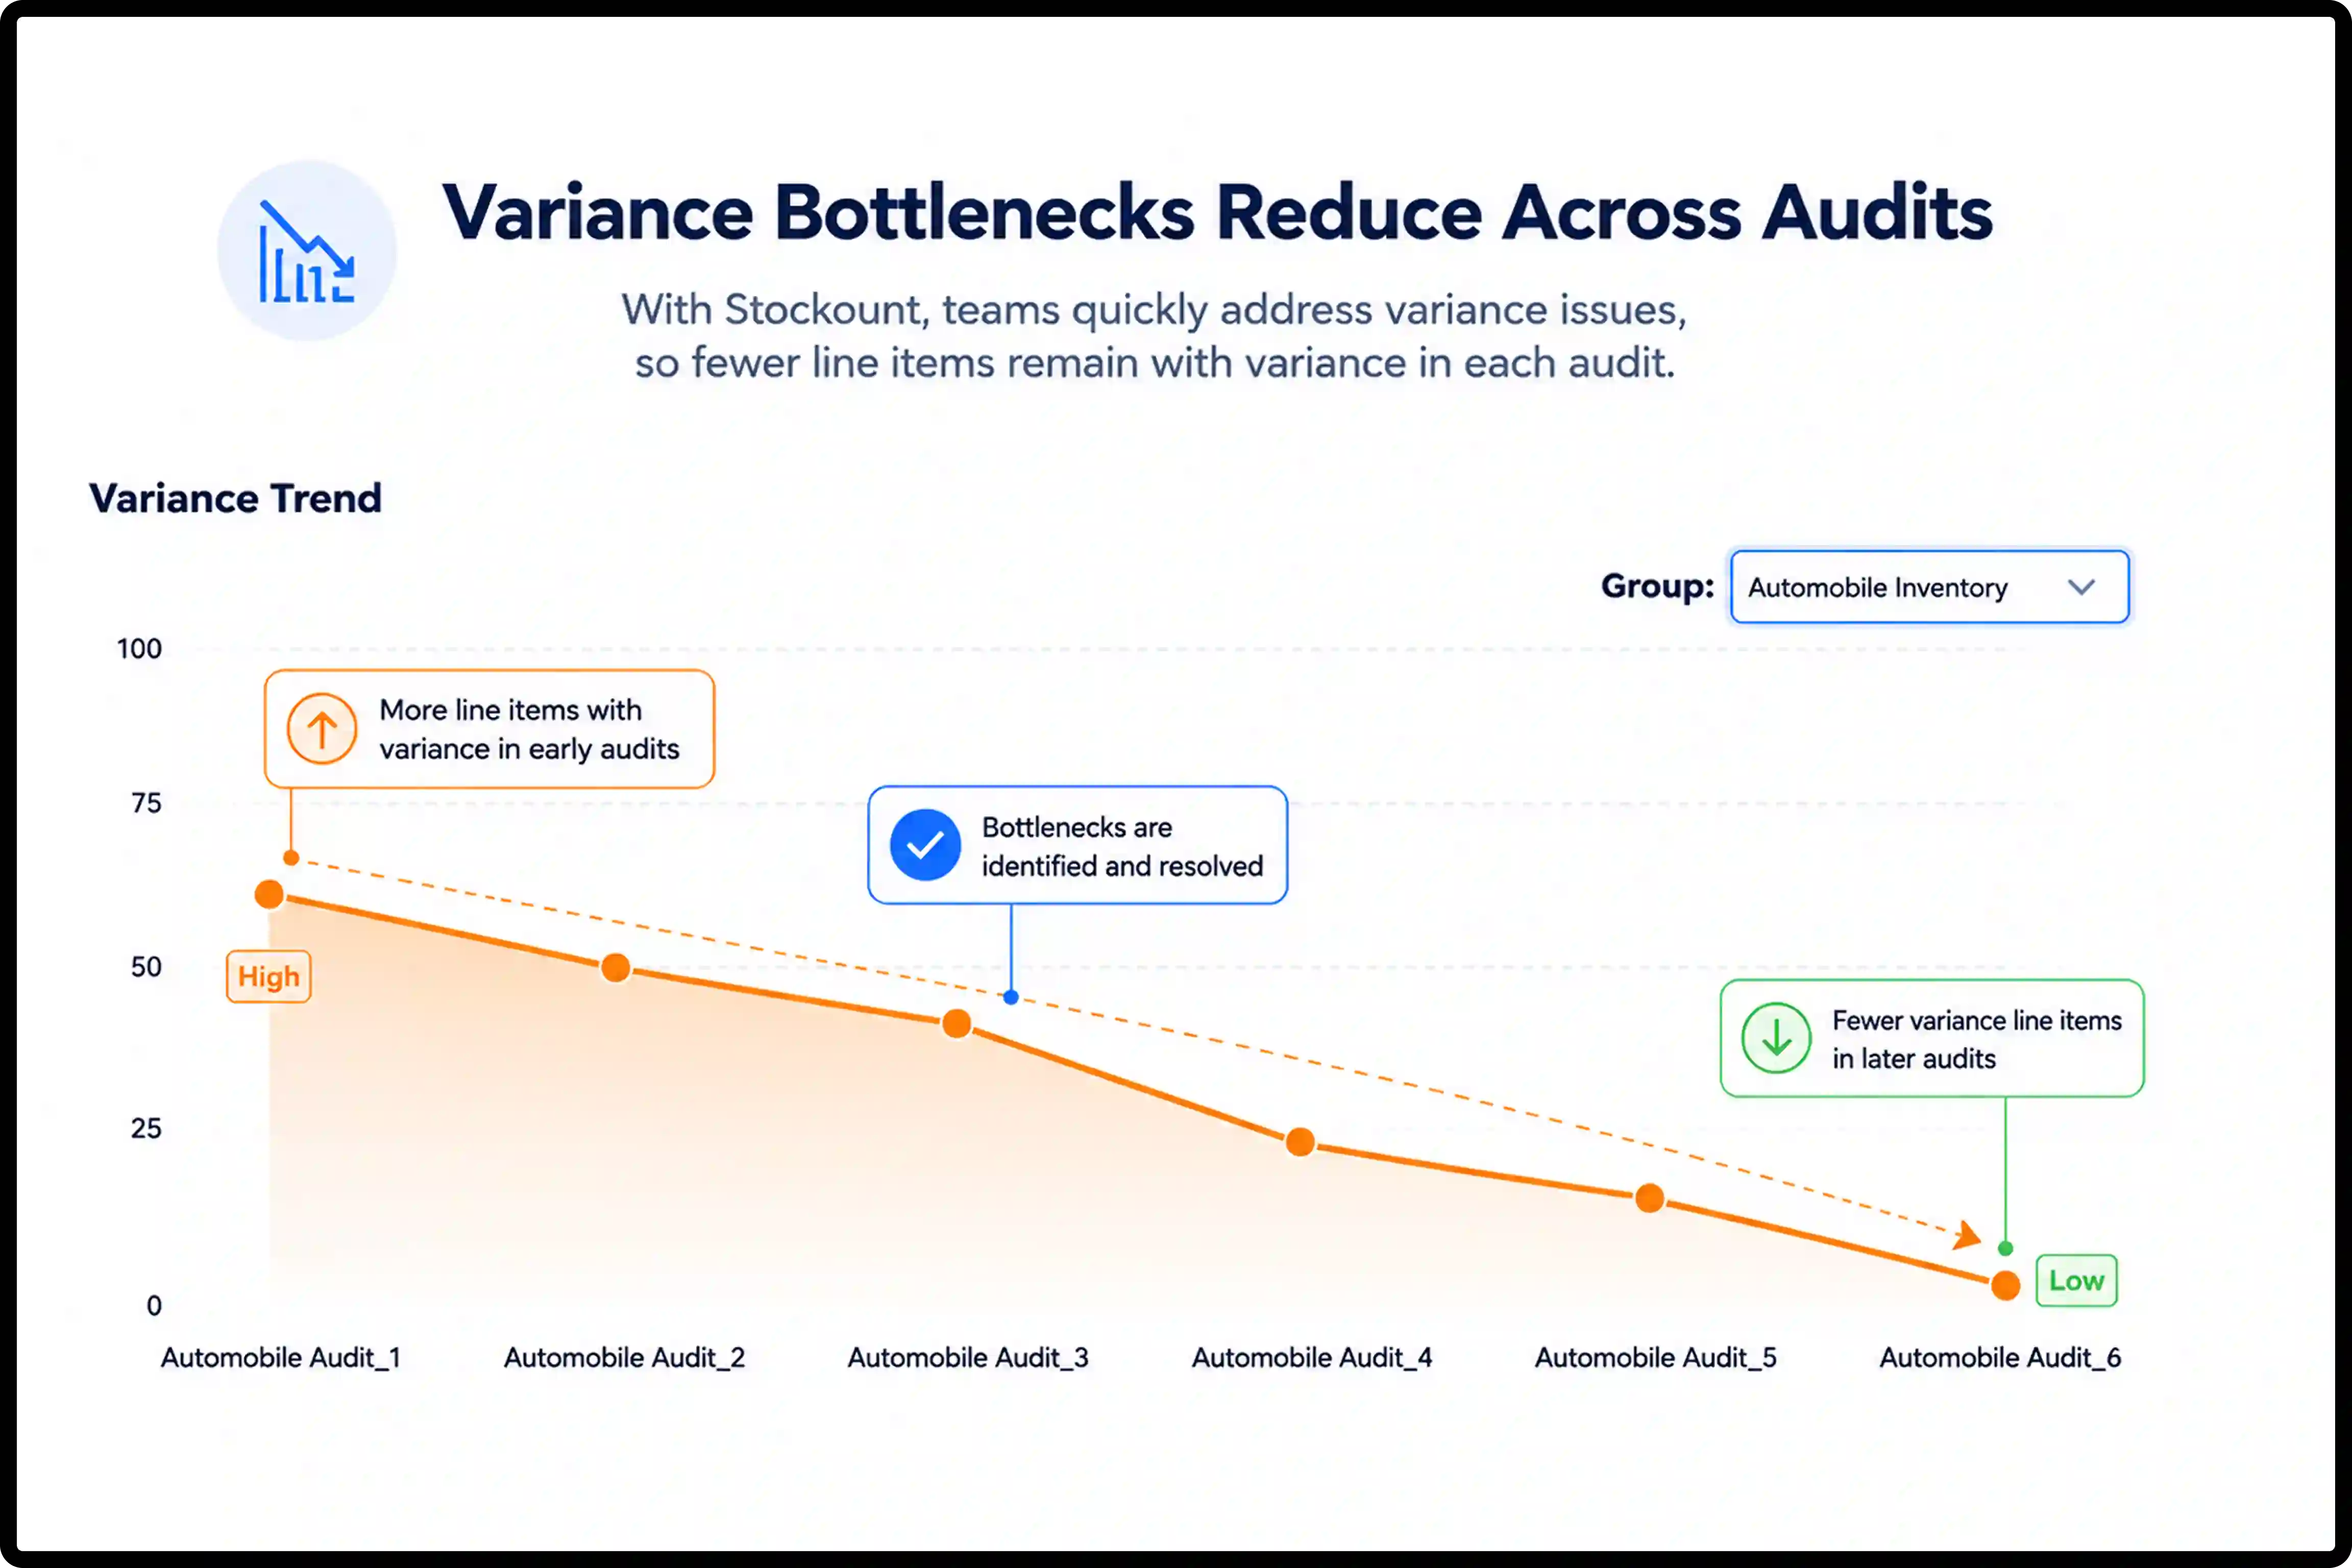This screenshot has width=2352, height=1568.
Task: Click the green Low badge
Action: 2077,1280
